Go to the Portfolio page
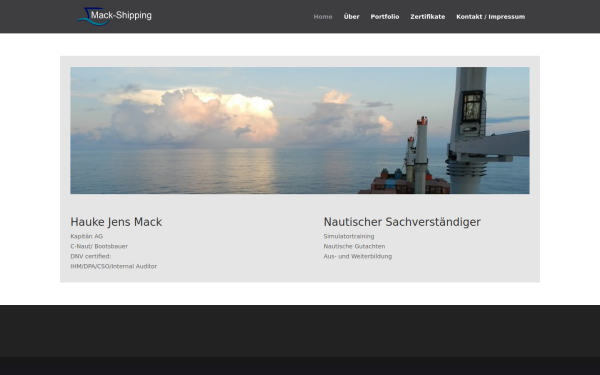 pos(385,17)
